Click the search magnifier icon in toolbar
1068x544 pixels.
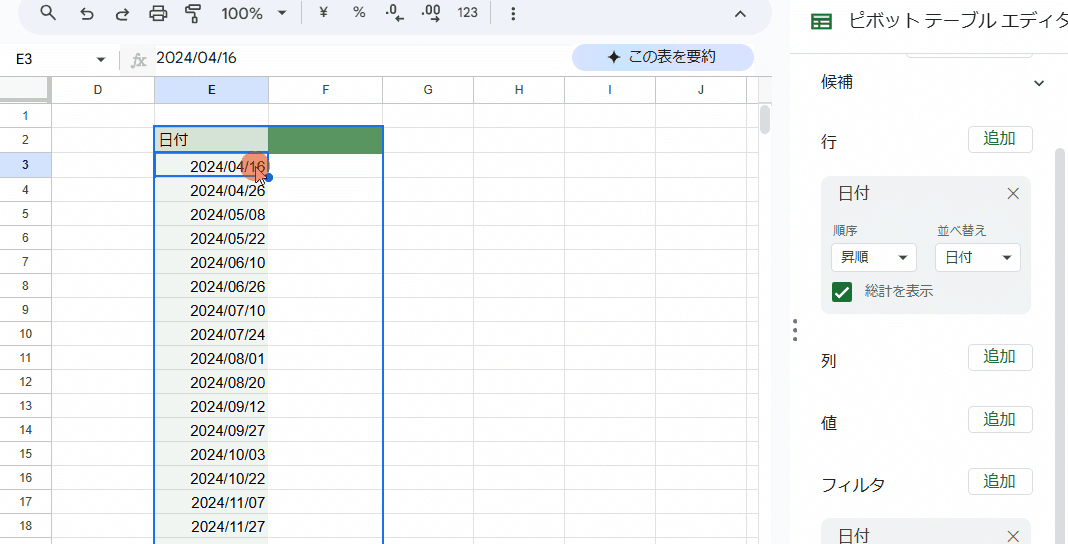(x=48, y=13)
